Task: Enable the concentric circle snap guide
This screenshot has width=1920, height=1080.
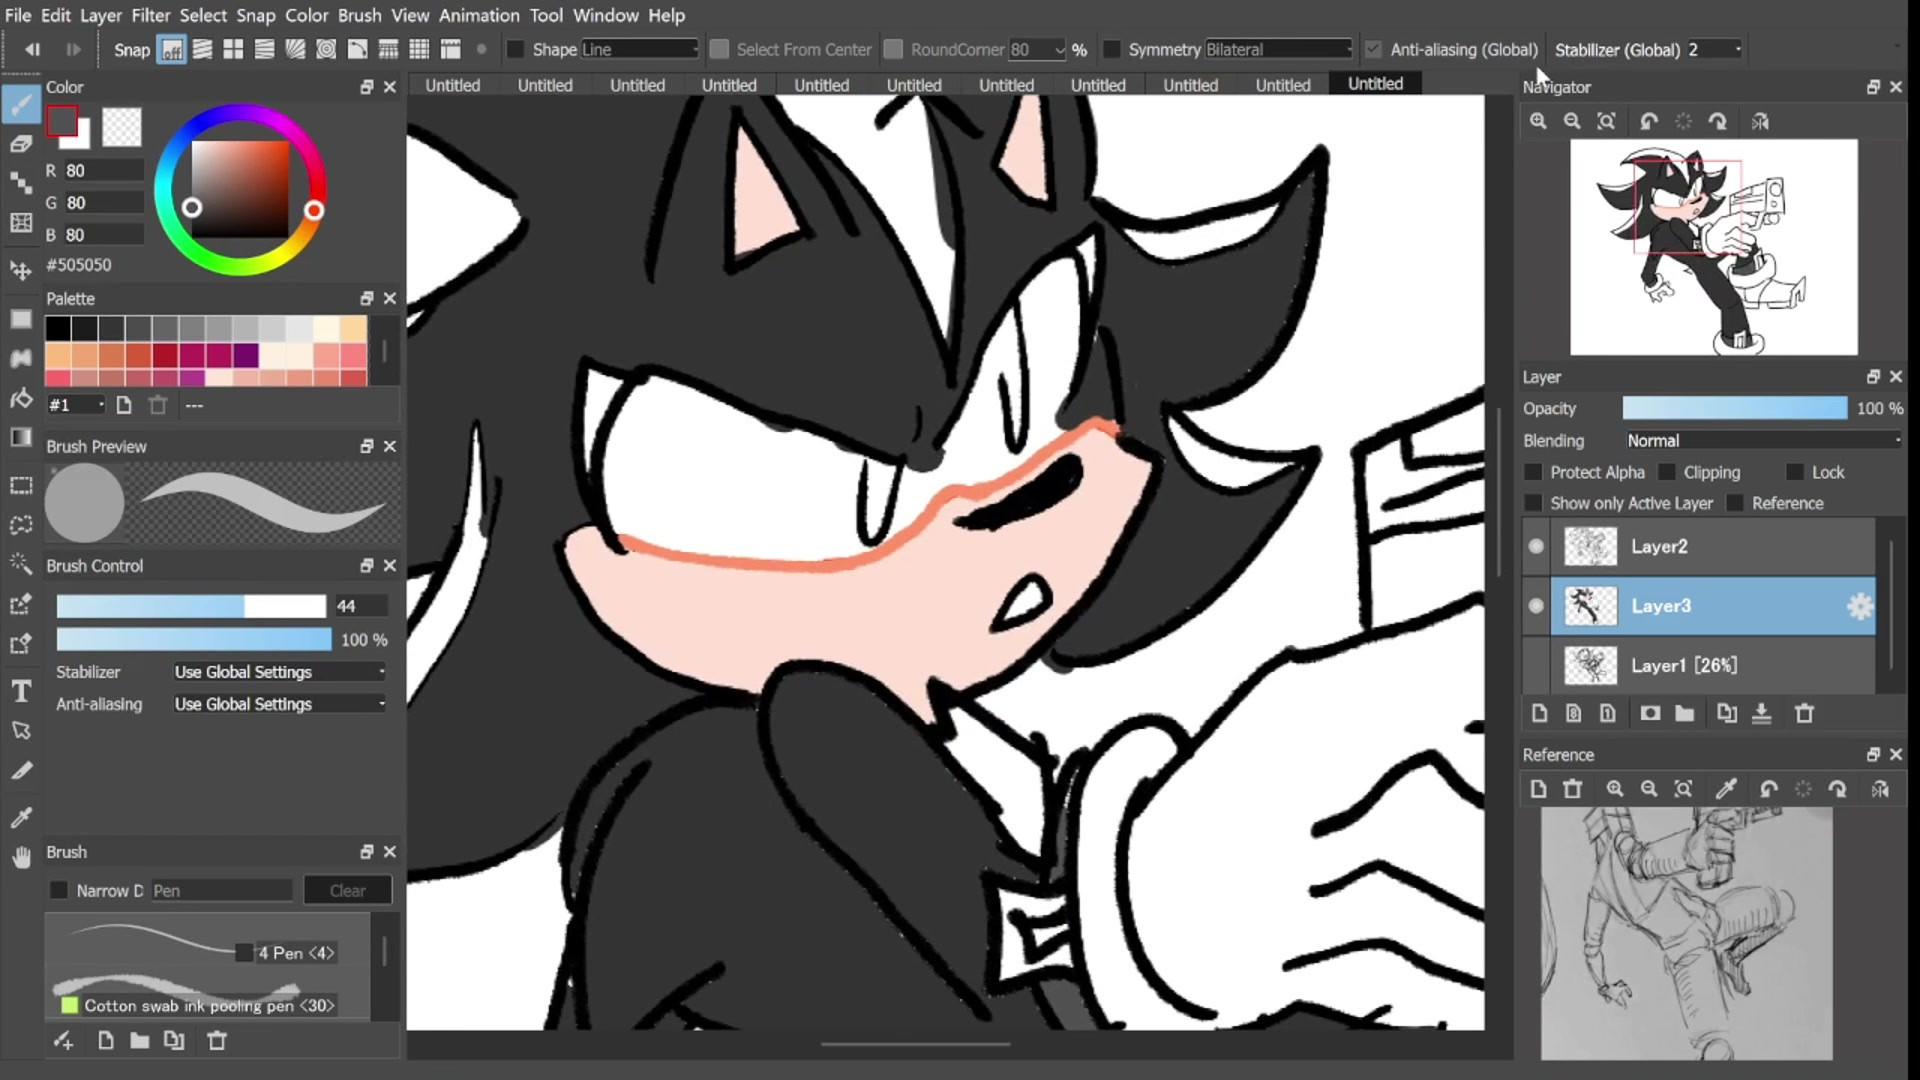Action: 326,50
